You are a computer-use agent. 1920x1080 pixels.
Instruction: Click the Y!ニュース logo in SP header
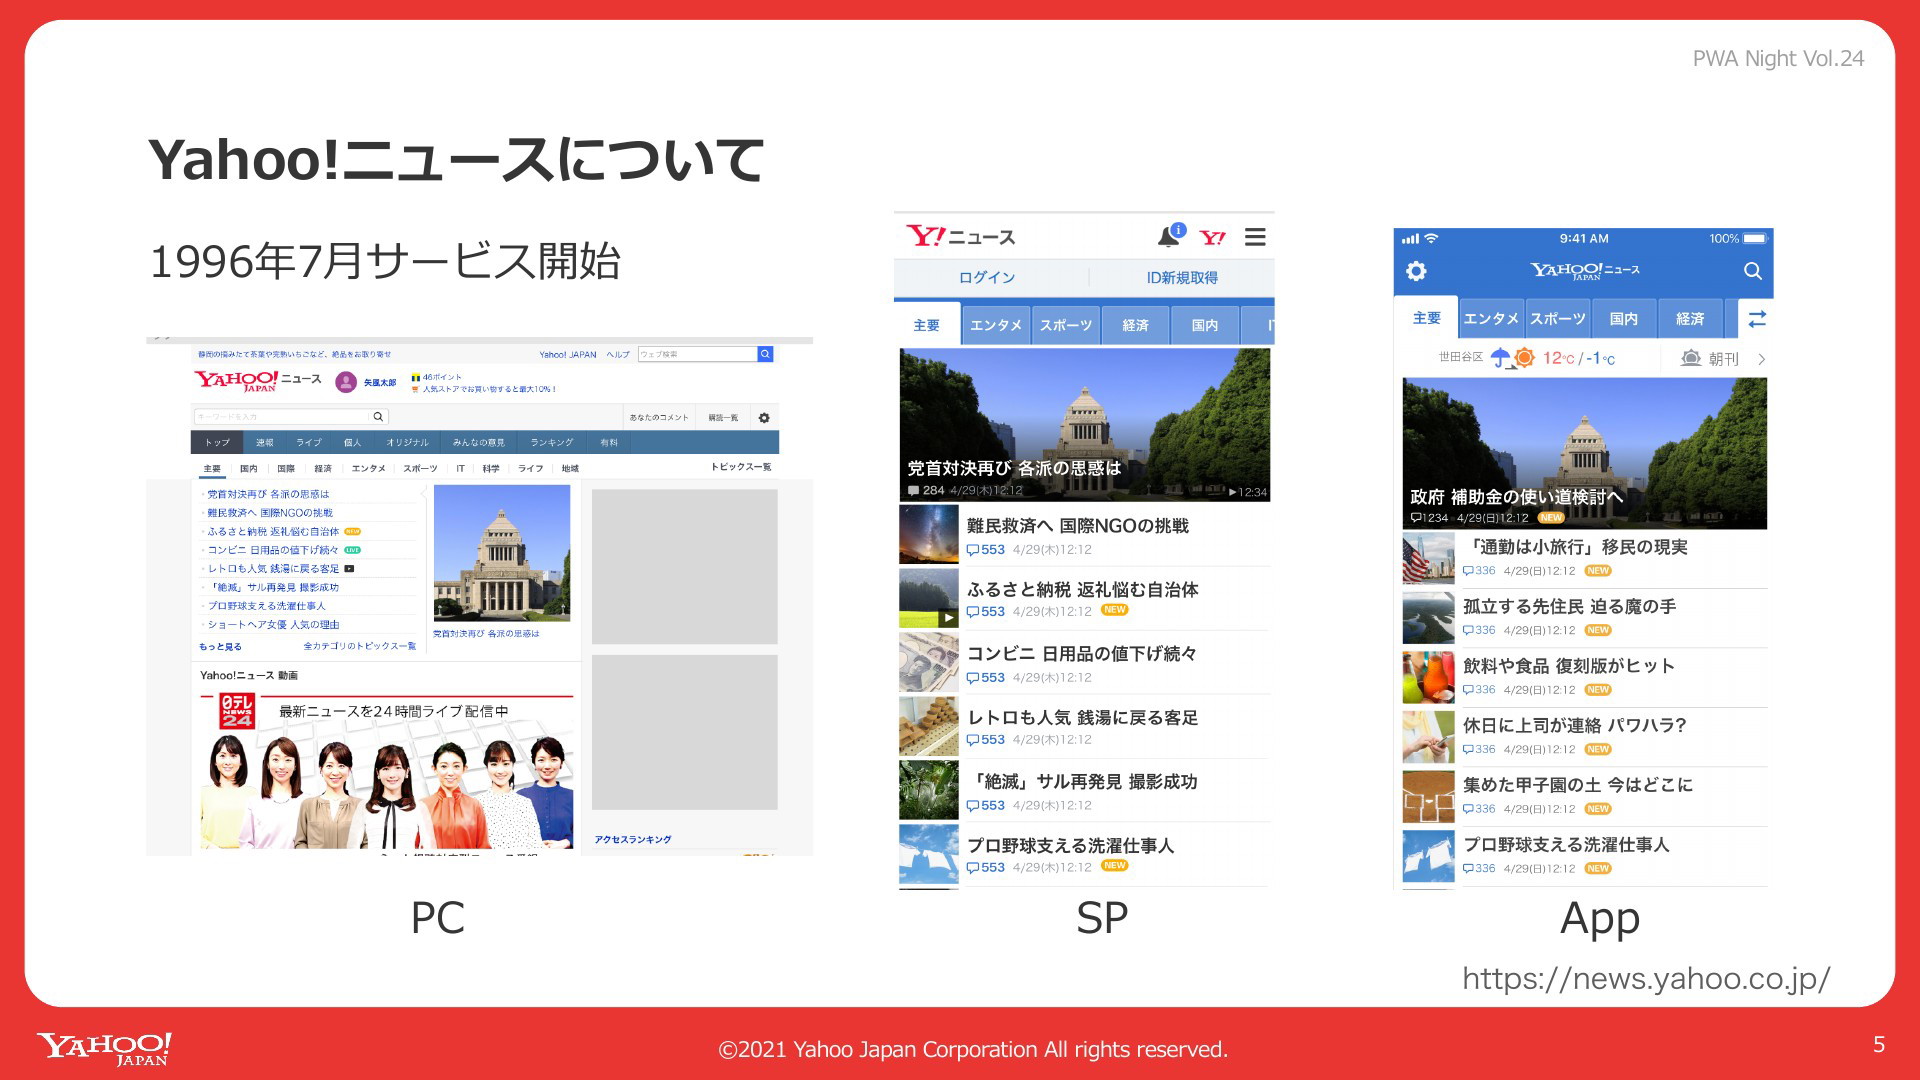[x=961, y=236]
